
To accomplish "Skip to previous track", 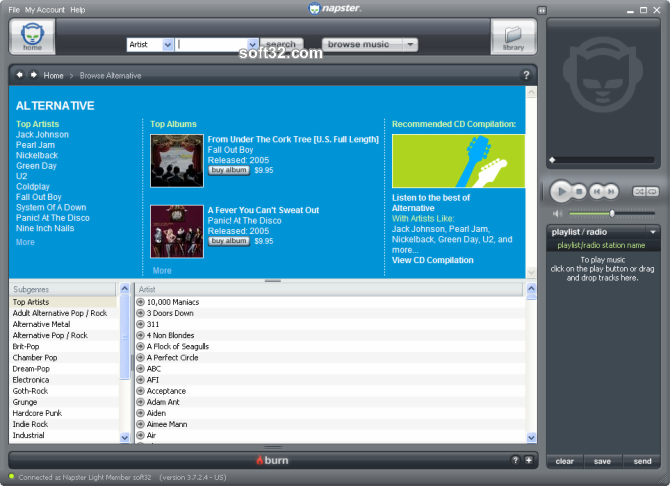I will click(x=597, y=191).
